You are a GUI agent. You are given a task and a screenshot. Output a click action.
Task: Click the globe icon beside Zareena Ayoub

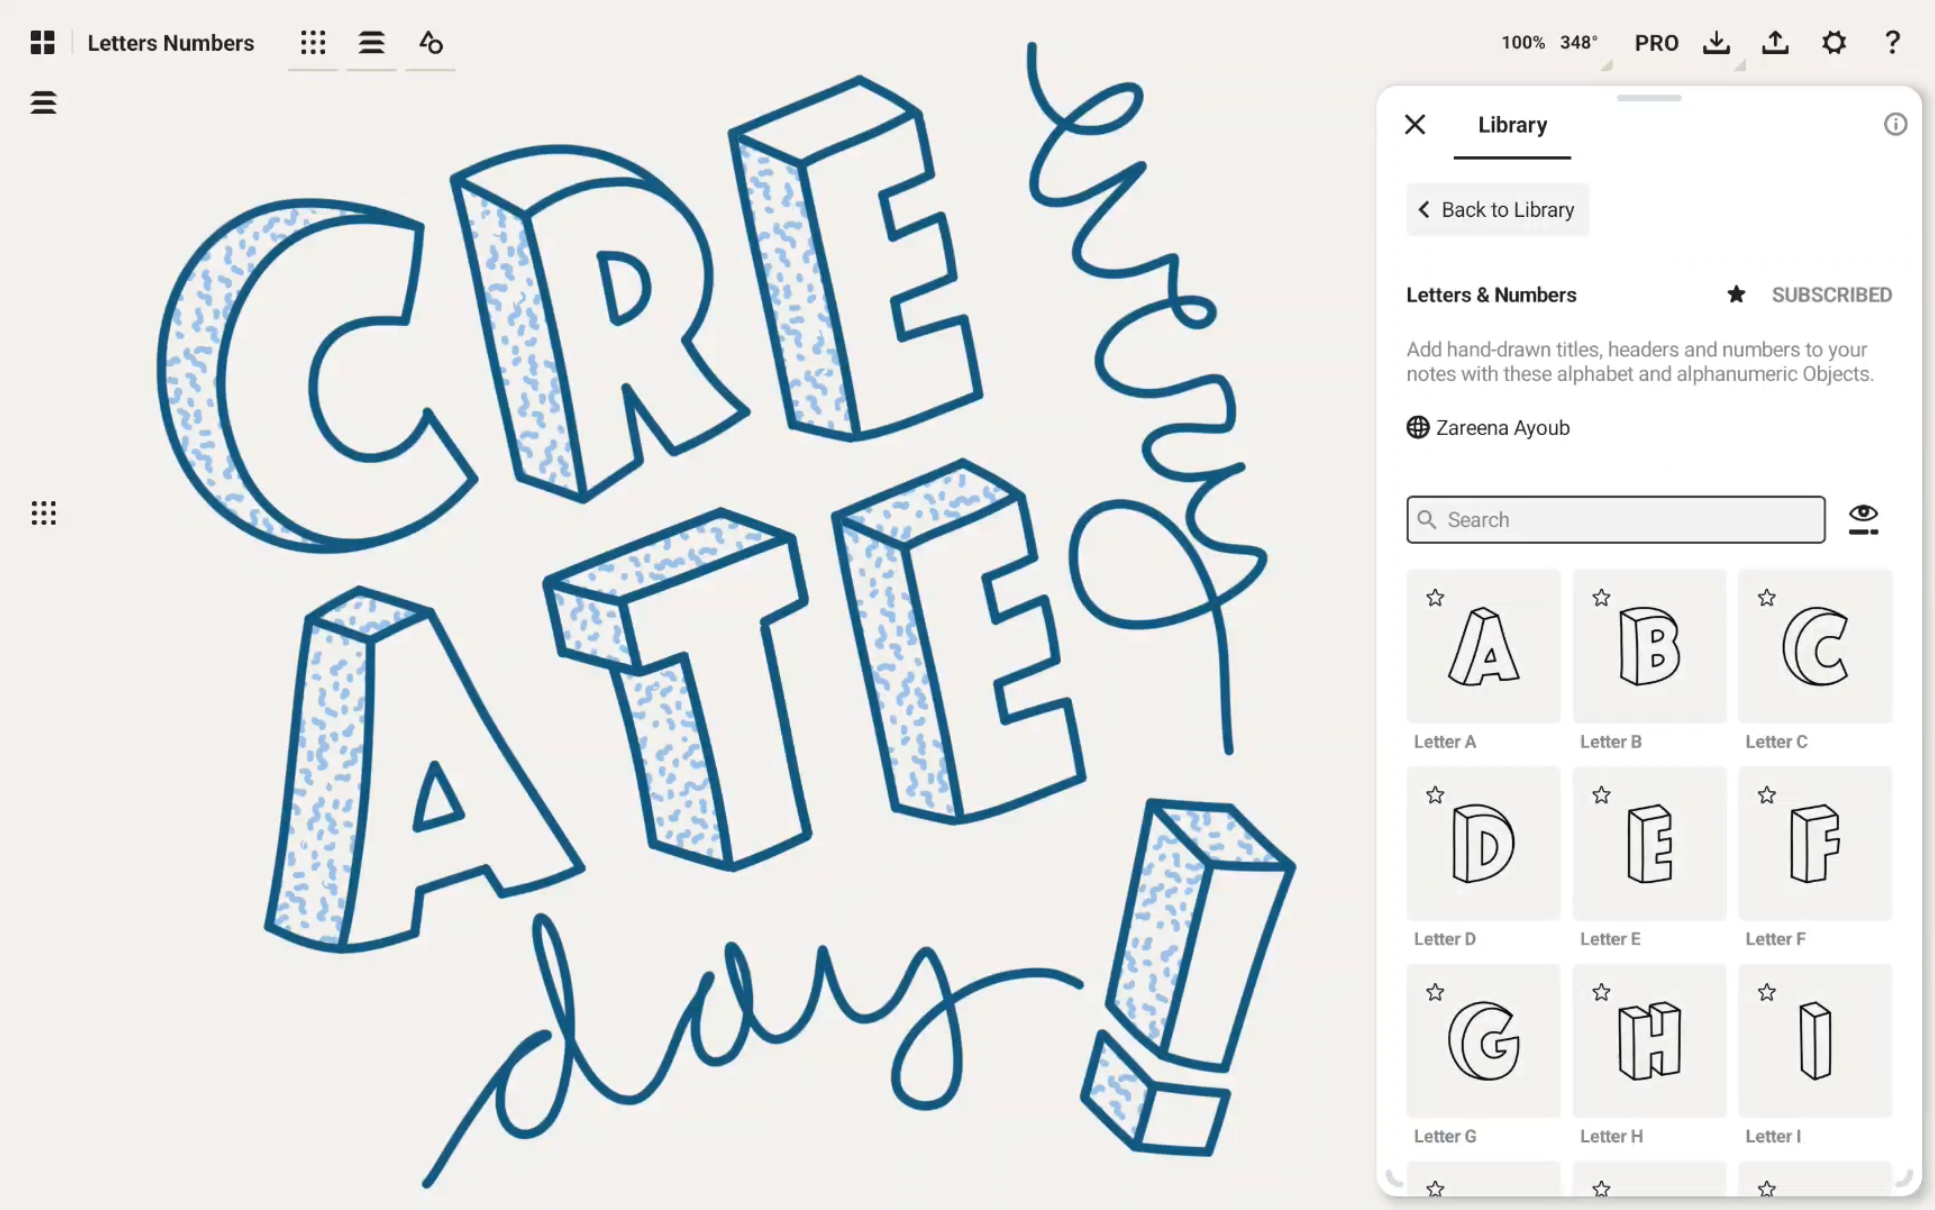click(x=1418, y=427)
